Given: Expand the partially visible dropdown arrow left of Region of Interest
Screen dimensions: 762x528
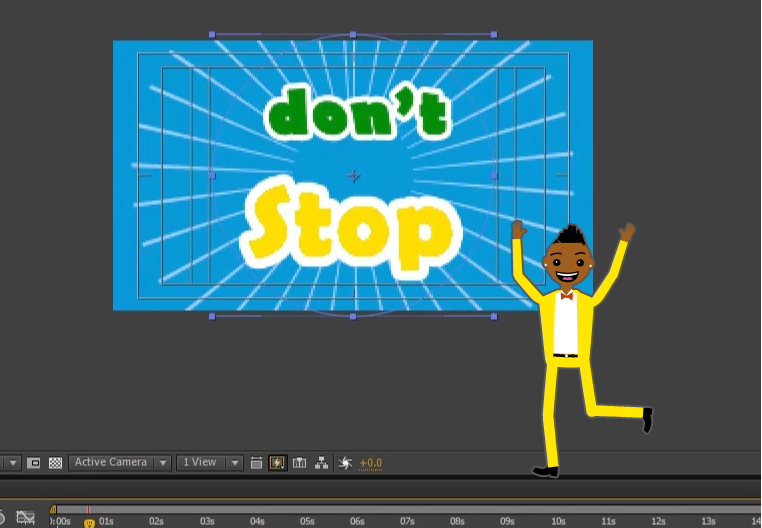Looking at the screenshot, I should (13, 463).
